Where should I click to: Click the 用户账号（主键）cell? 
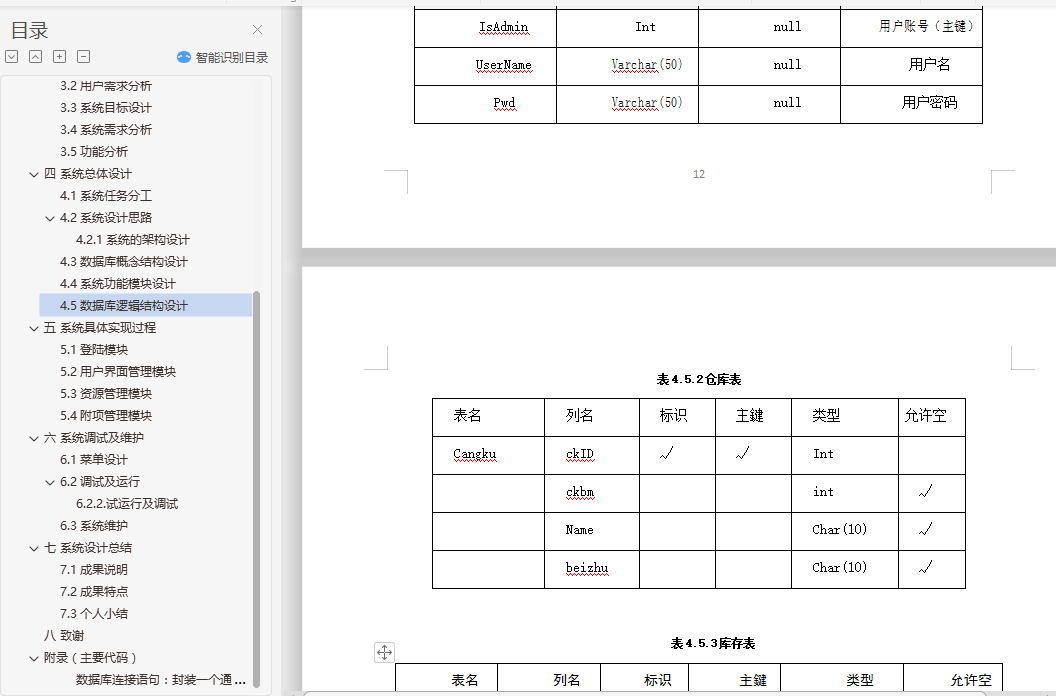click(x=911, y=28)
